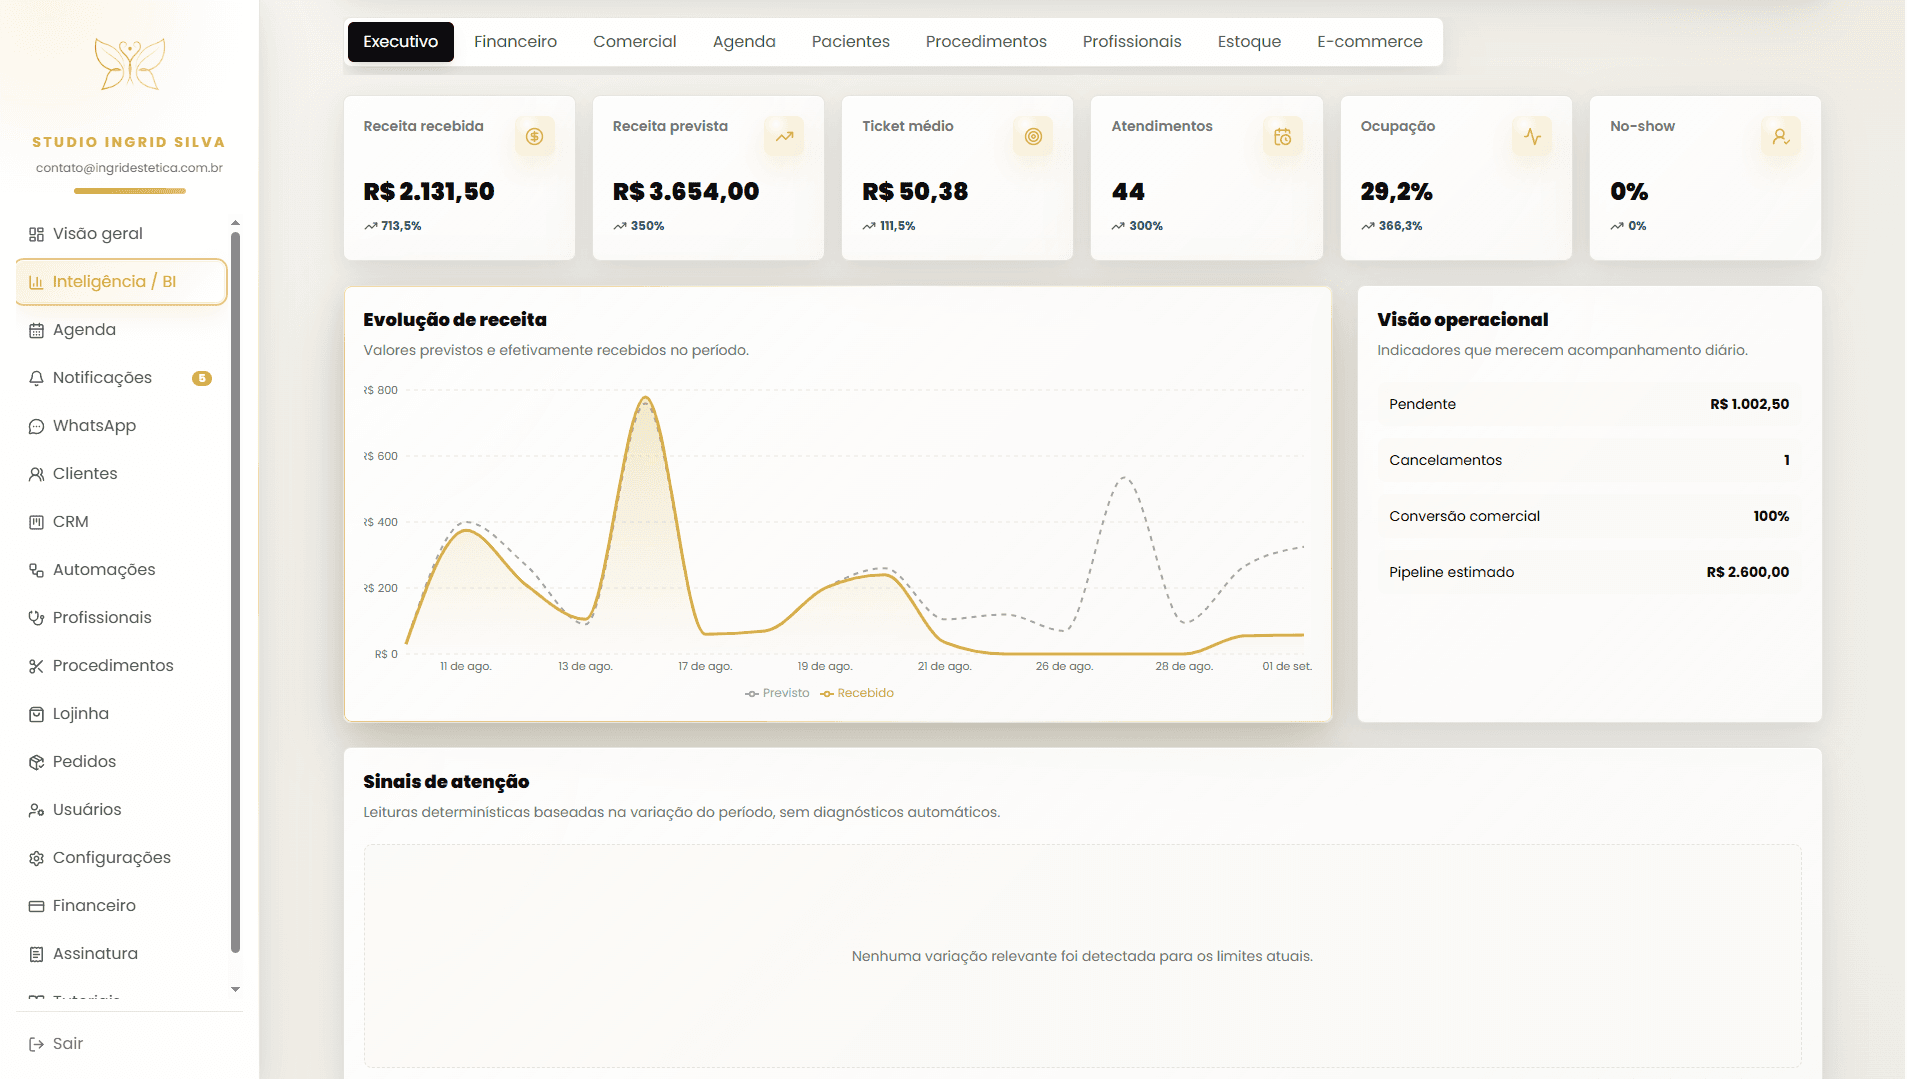This screenshot has height=1079, width=1907.
Task: Click the Notificações badge showing 5
Action: tap(202, 378)
